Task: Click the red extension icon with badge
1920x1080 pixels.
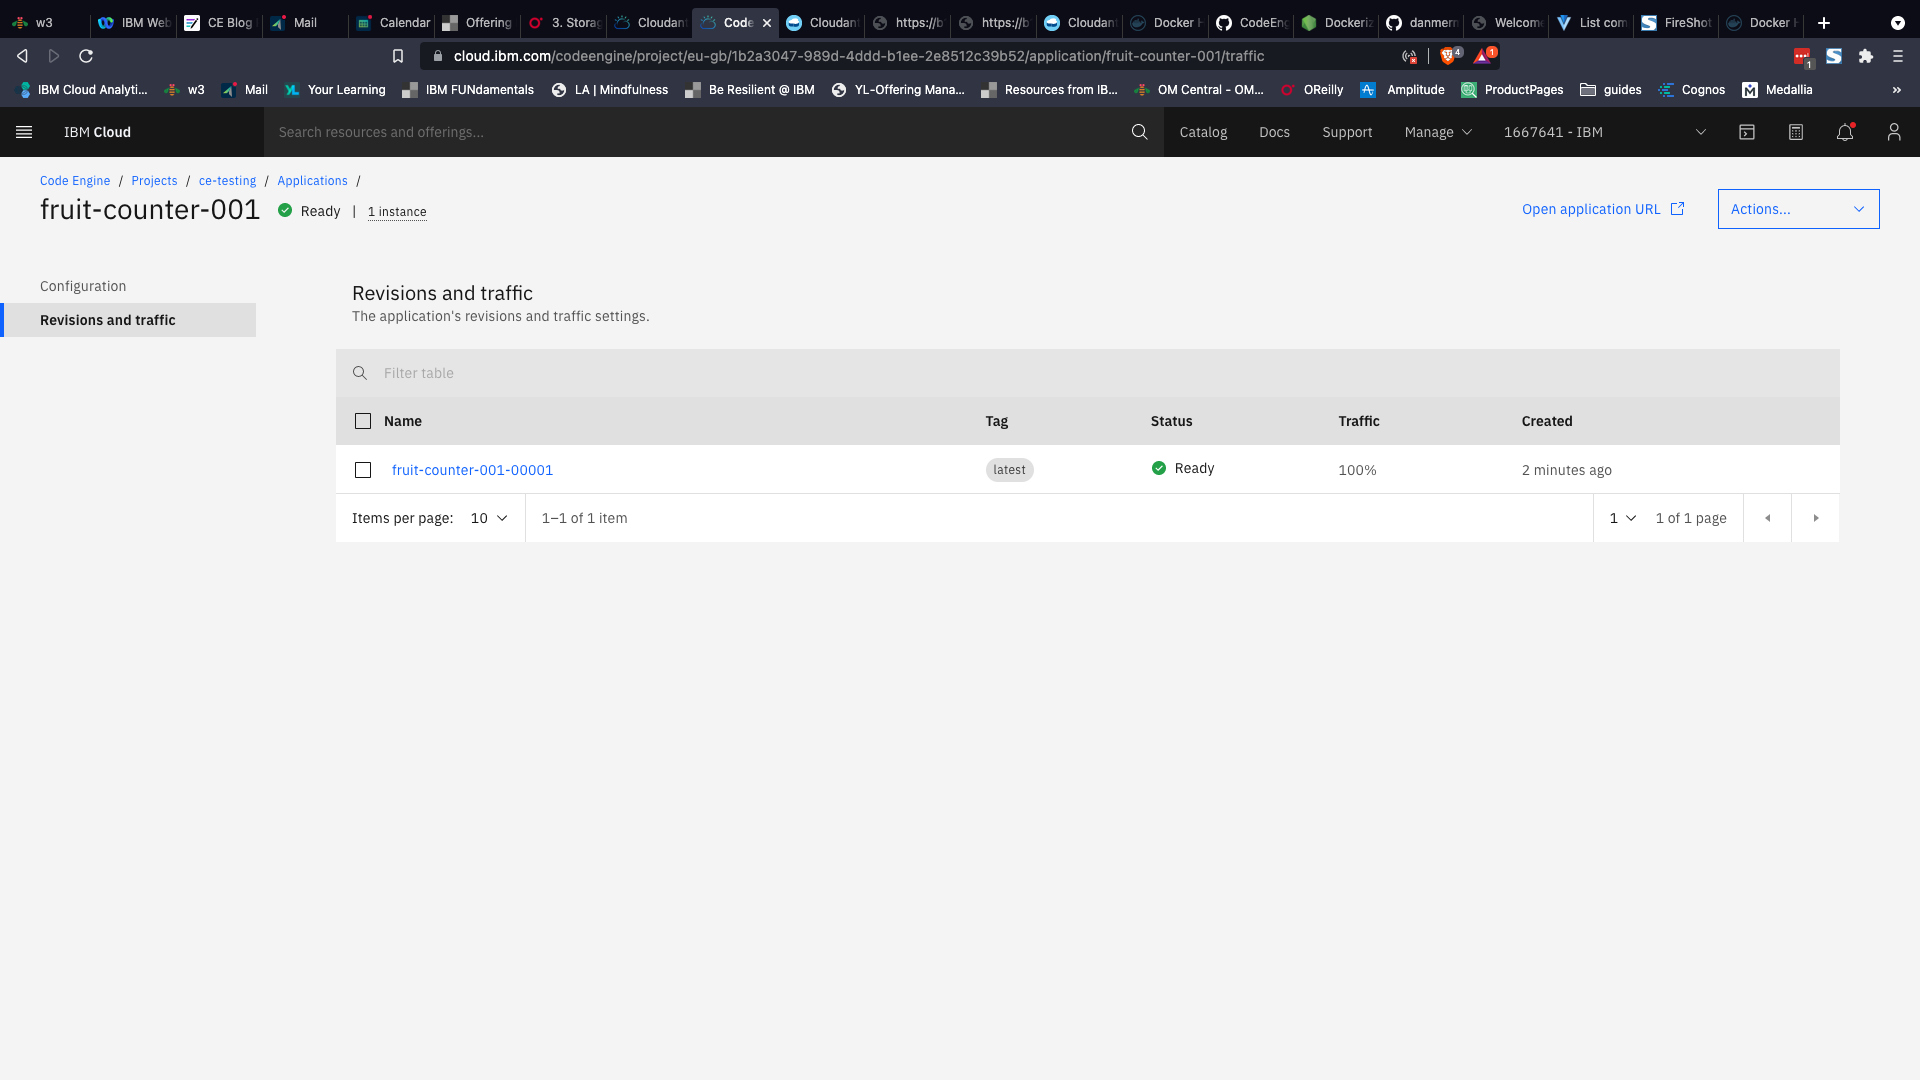Action: pos(1803,57)
